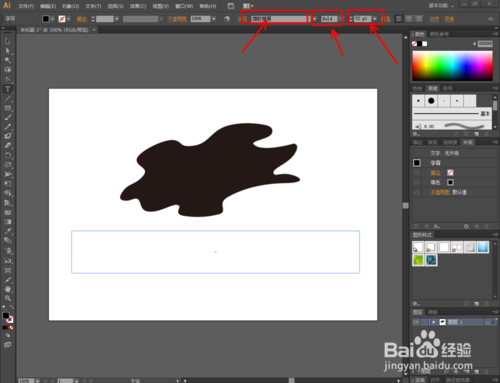
Task: Open the Bold font style dropdown
Action: coord(340,19)
